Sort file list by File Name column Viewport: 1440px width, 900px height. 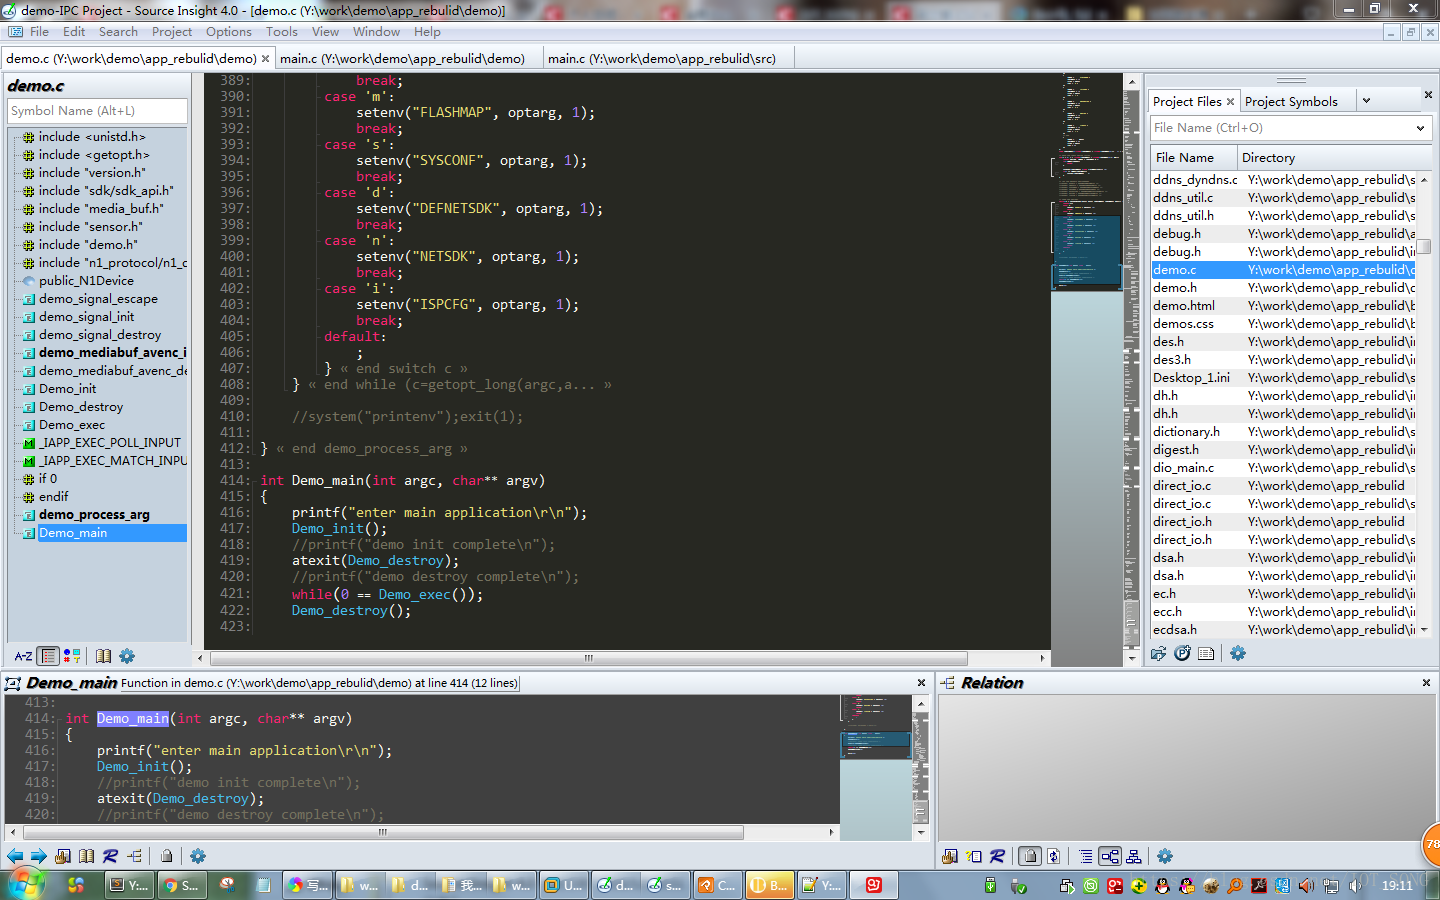click(1193, 158)
